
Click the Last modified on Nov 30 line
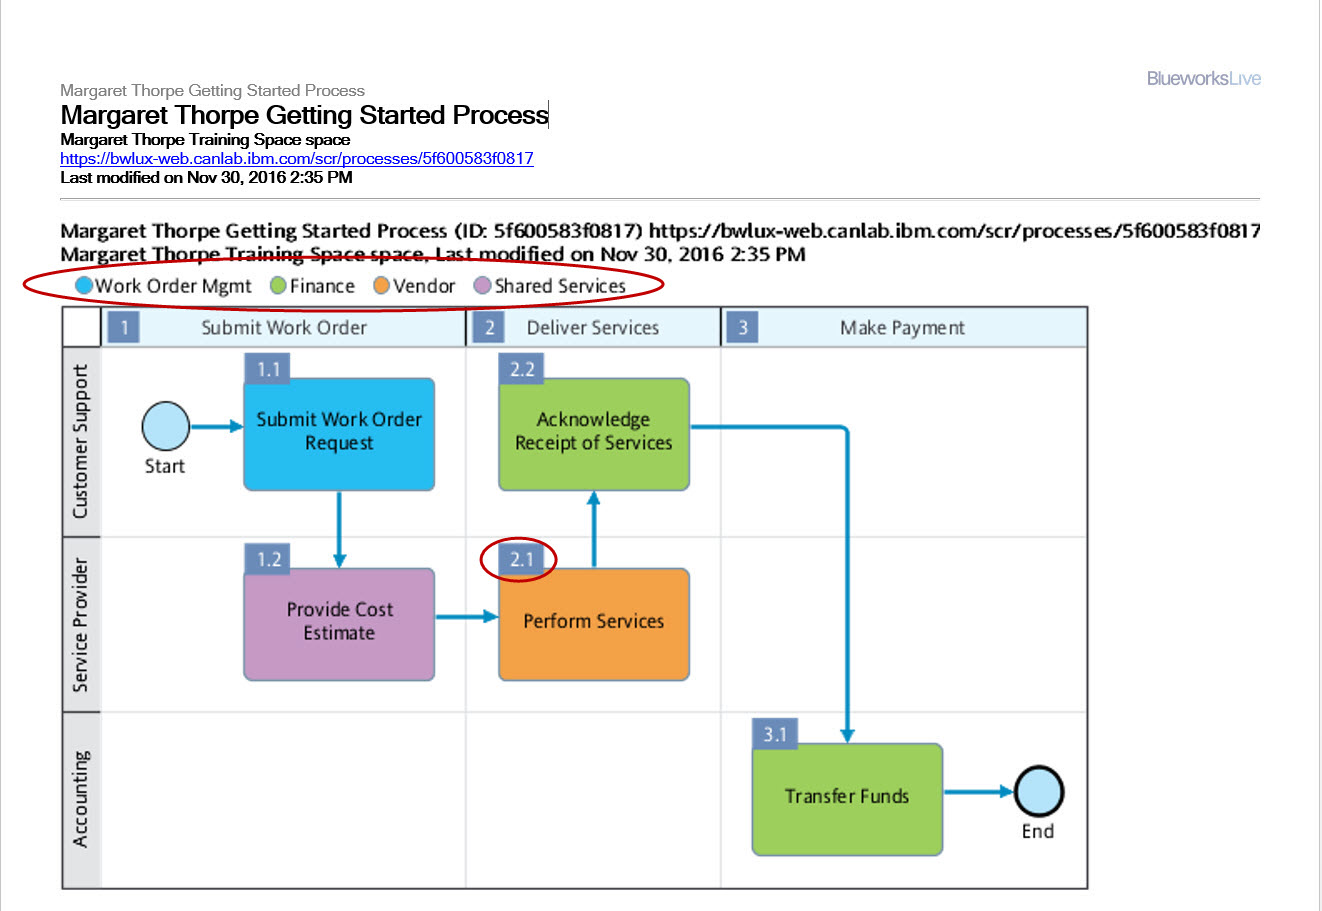click(206, 177)
